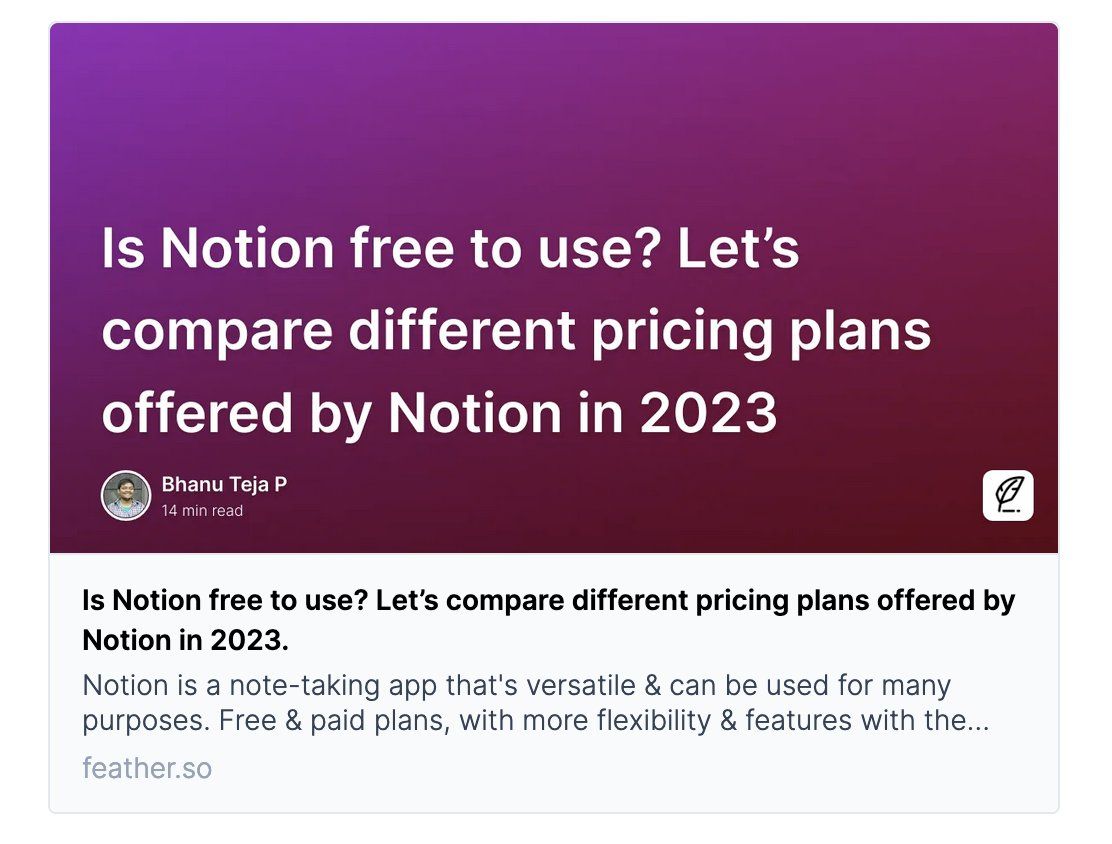Click the 14 min read label
Screen dimensions: 1112x844
click(x=202, y=511)
